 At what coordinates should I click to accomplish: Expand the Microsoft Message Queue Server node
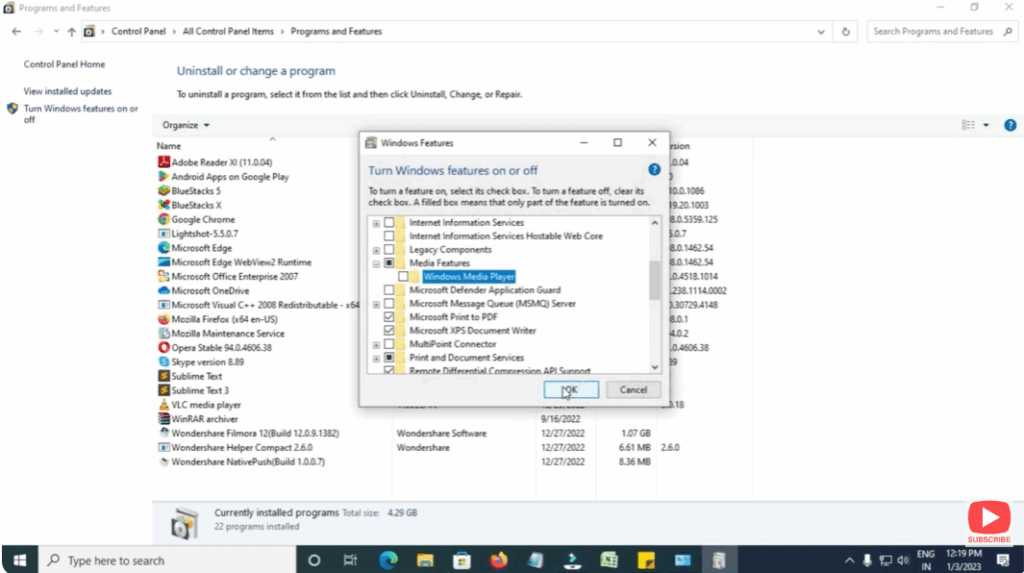[x=376, y=304]
